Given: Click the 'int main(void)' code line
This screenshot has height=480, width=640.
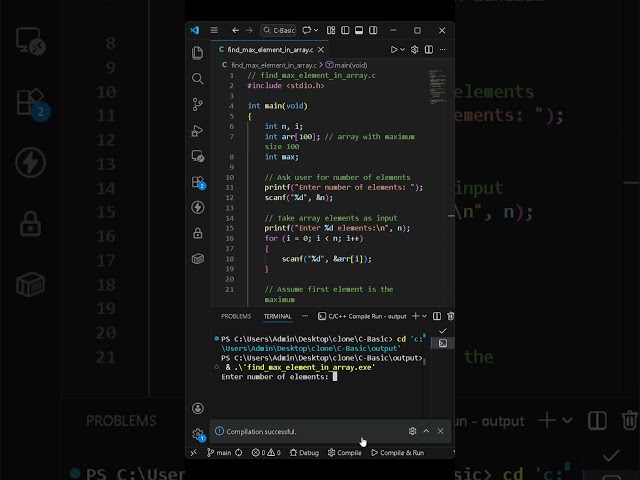Looking at the screenshot, I should tap(278, 106).
